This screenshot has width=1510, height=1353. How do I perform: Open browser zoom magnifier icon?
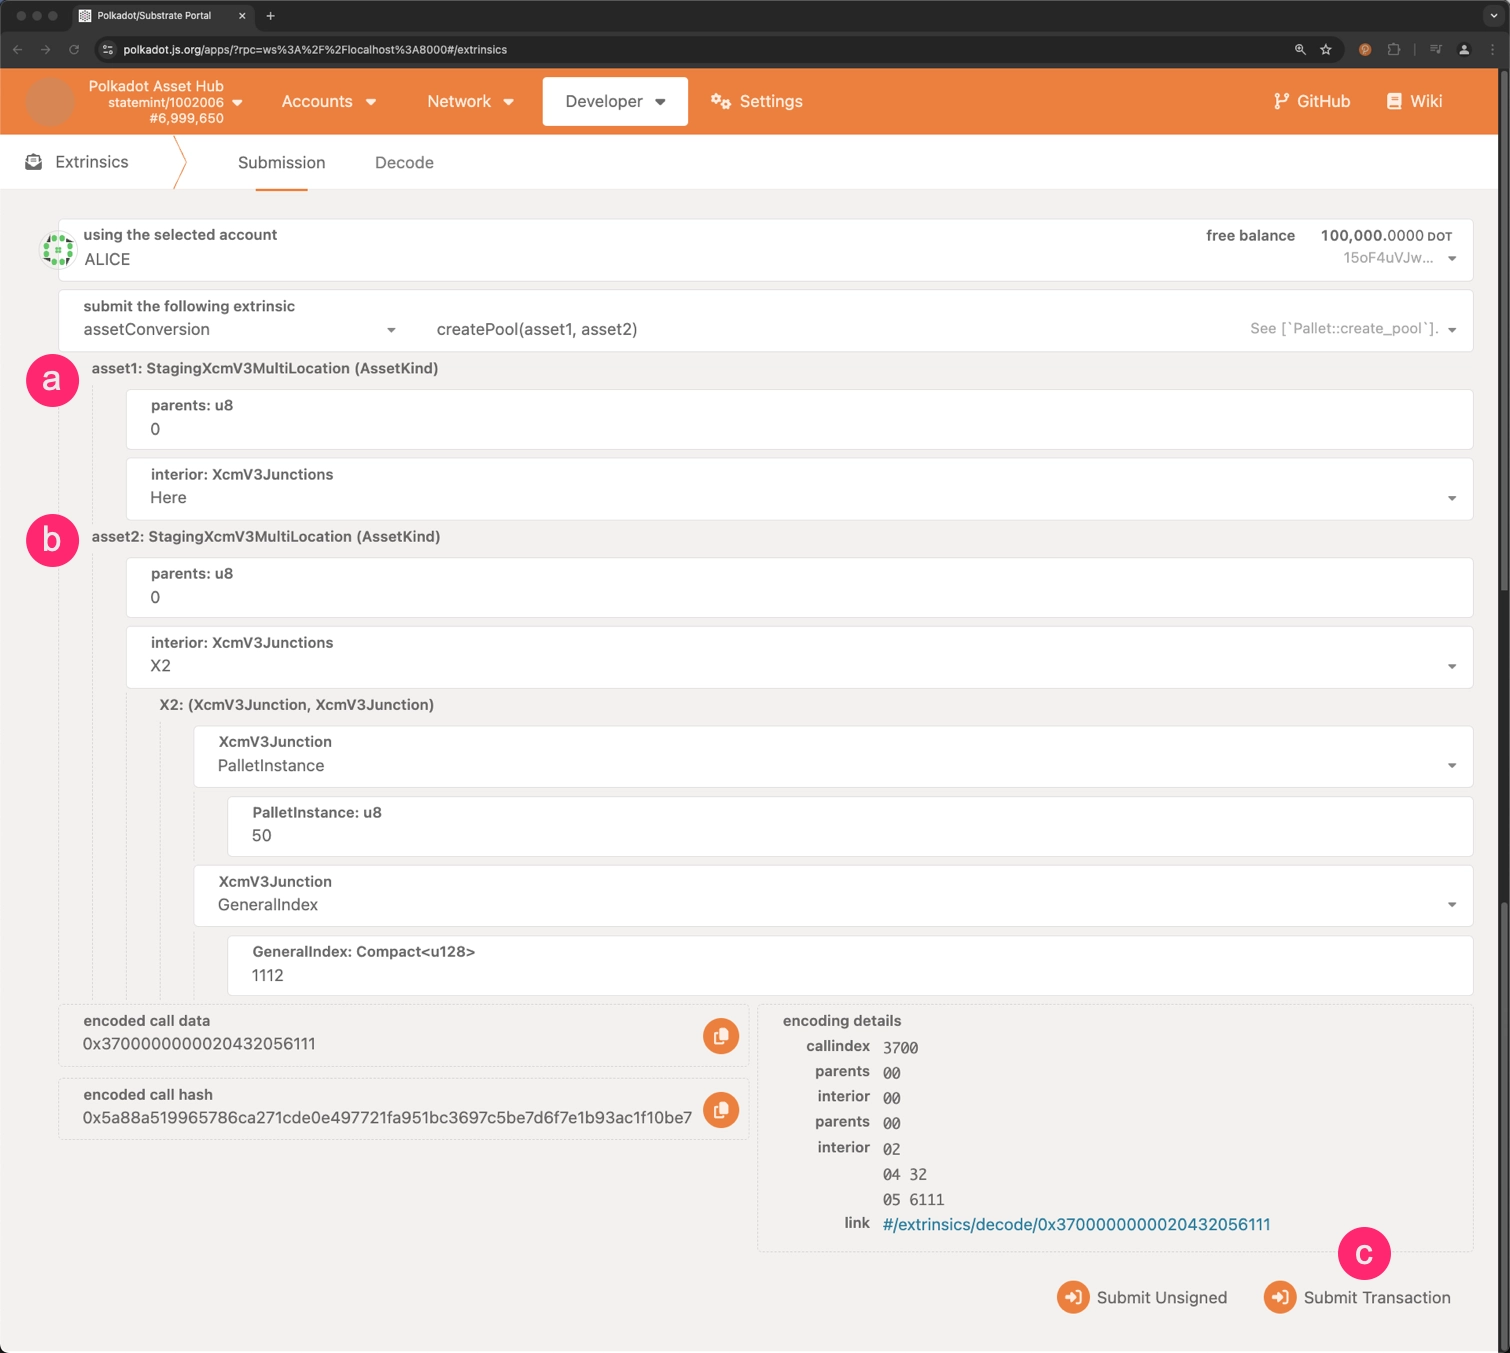coord(1300,49)
